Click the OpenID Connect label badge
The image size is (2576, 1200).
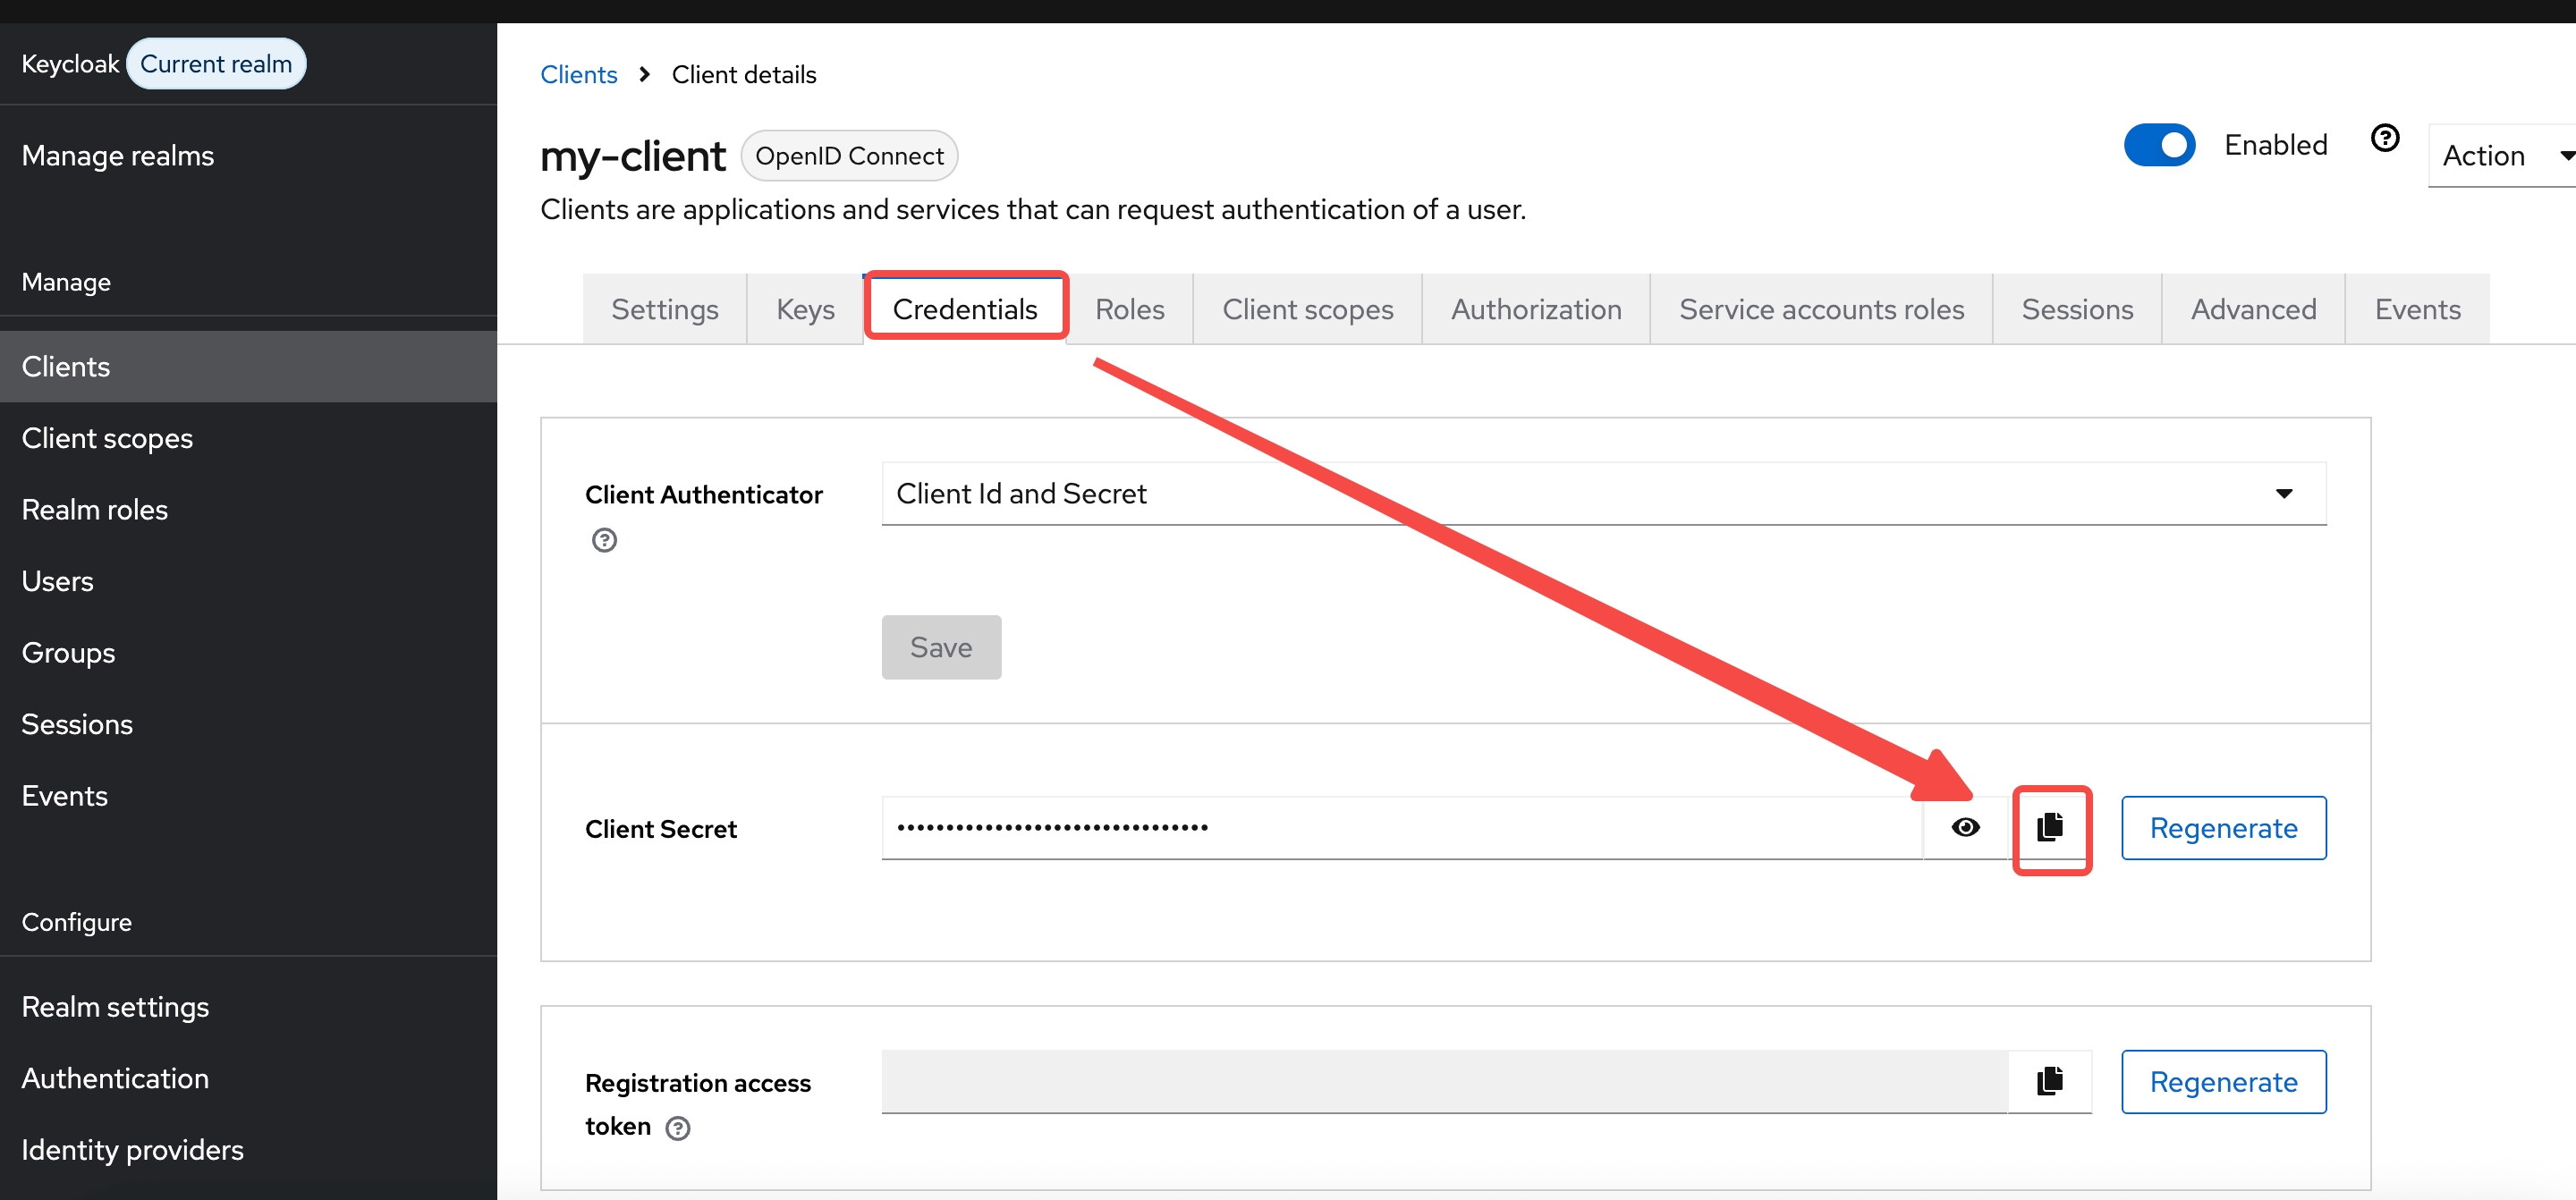849,156
